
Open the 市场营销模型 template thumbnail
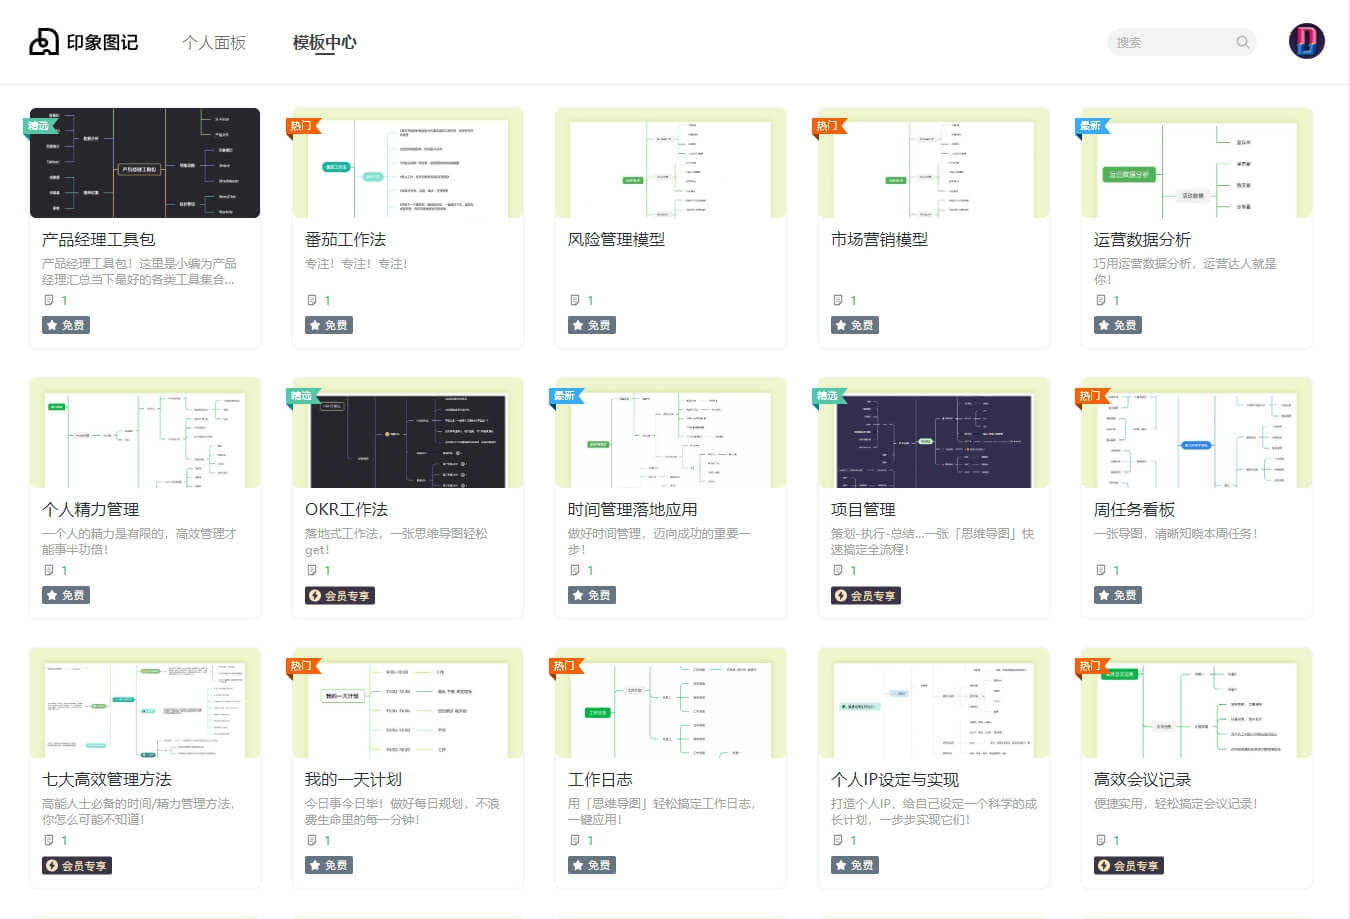[x=934, y=163]
